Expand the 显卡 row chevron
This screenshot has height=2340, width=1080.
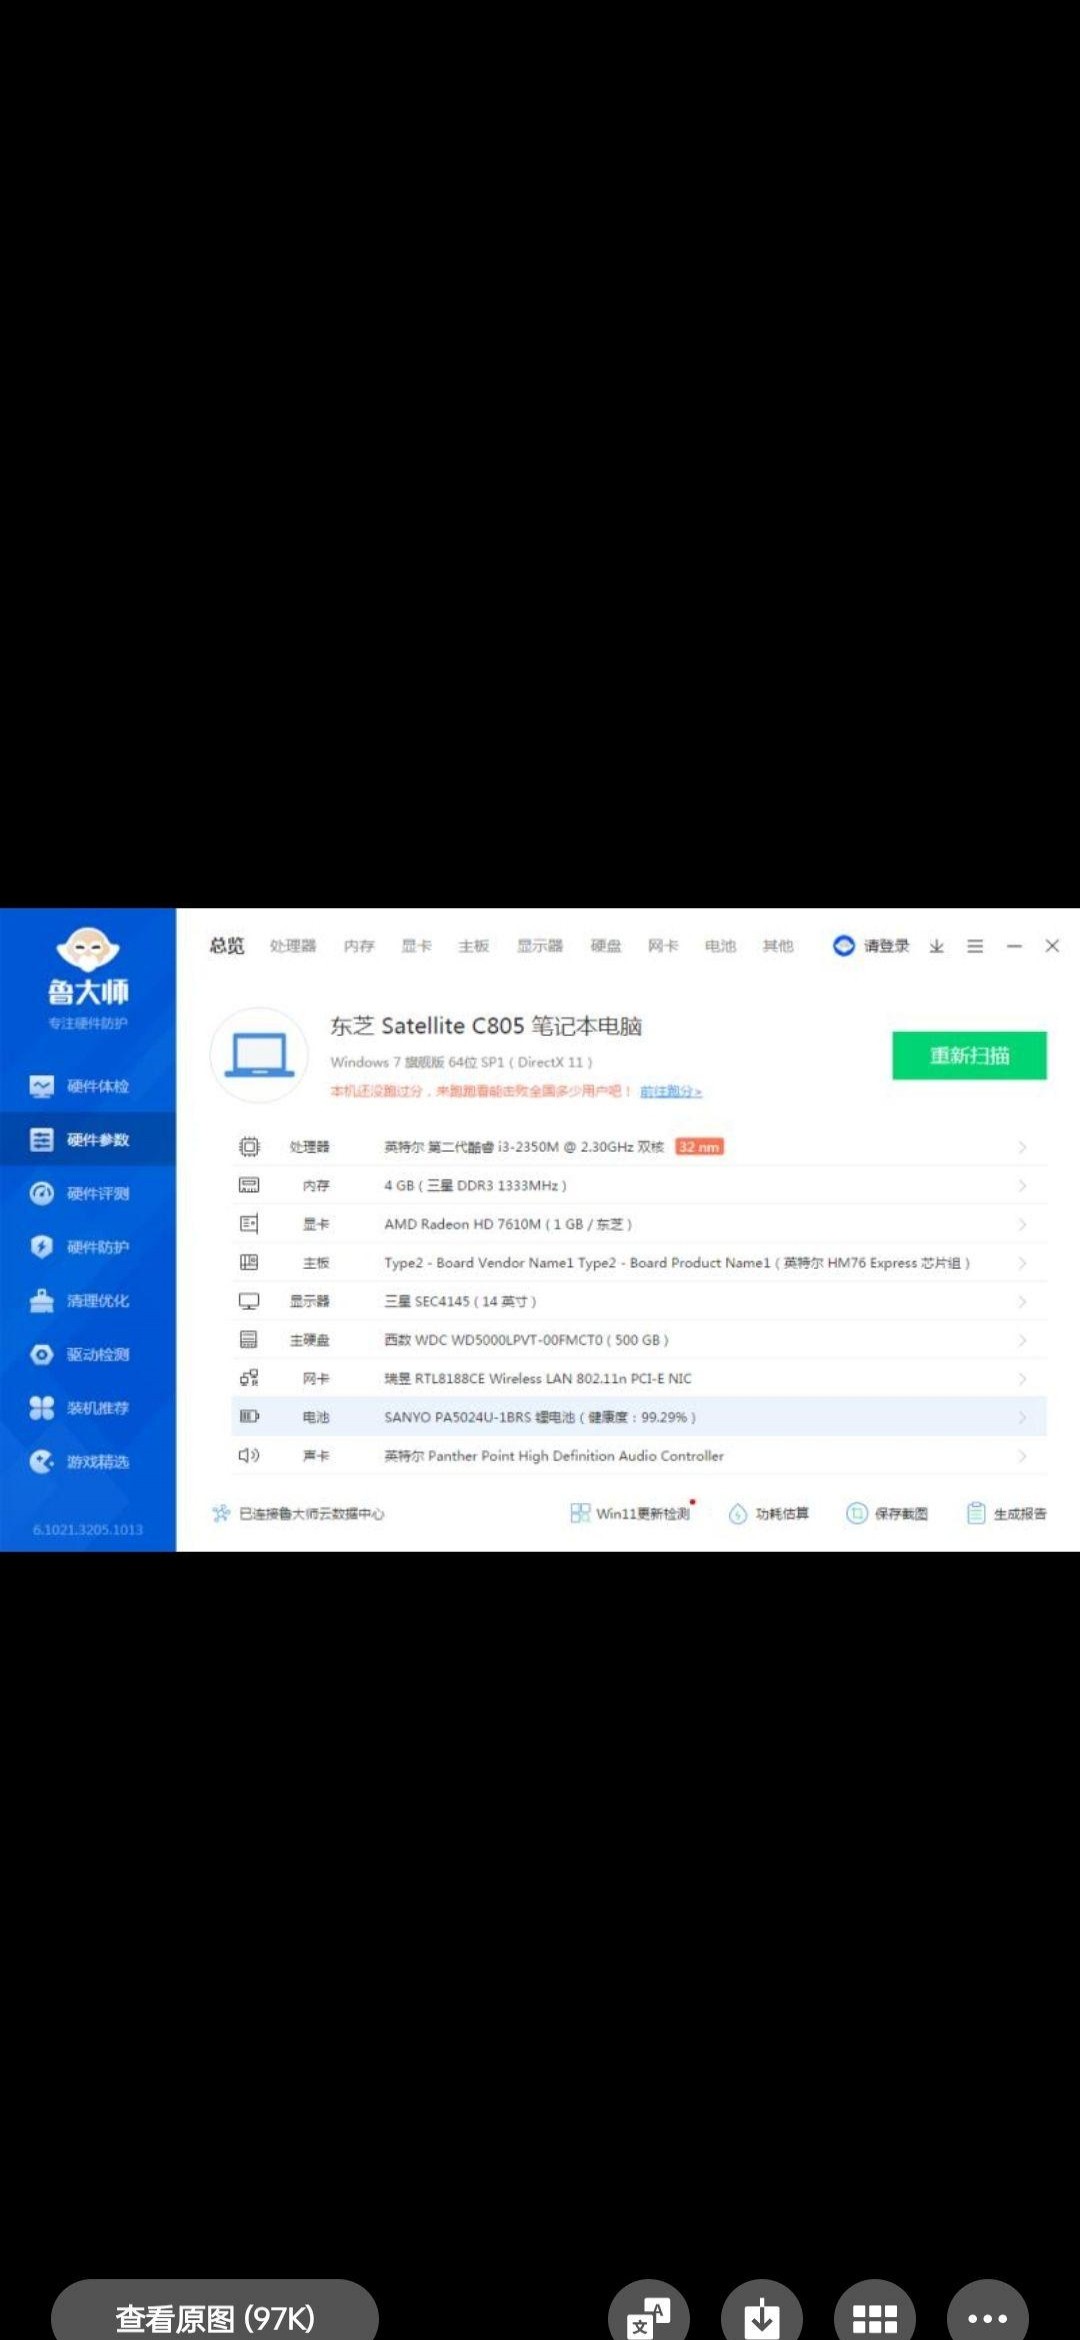tap(1022, 1224)
